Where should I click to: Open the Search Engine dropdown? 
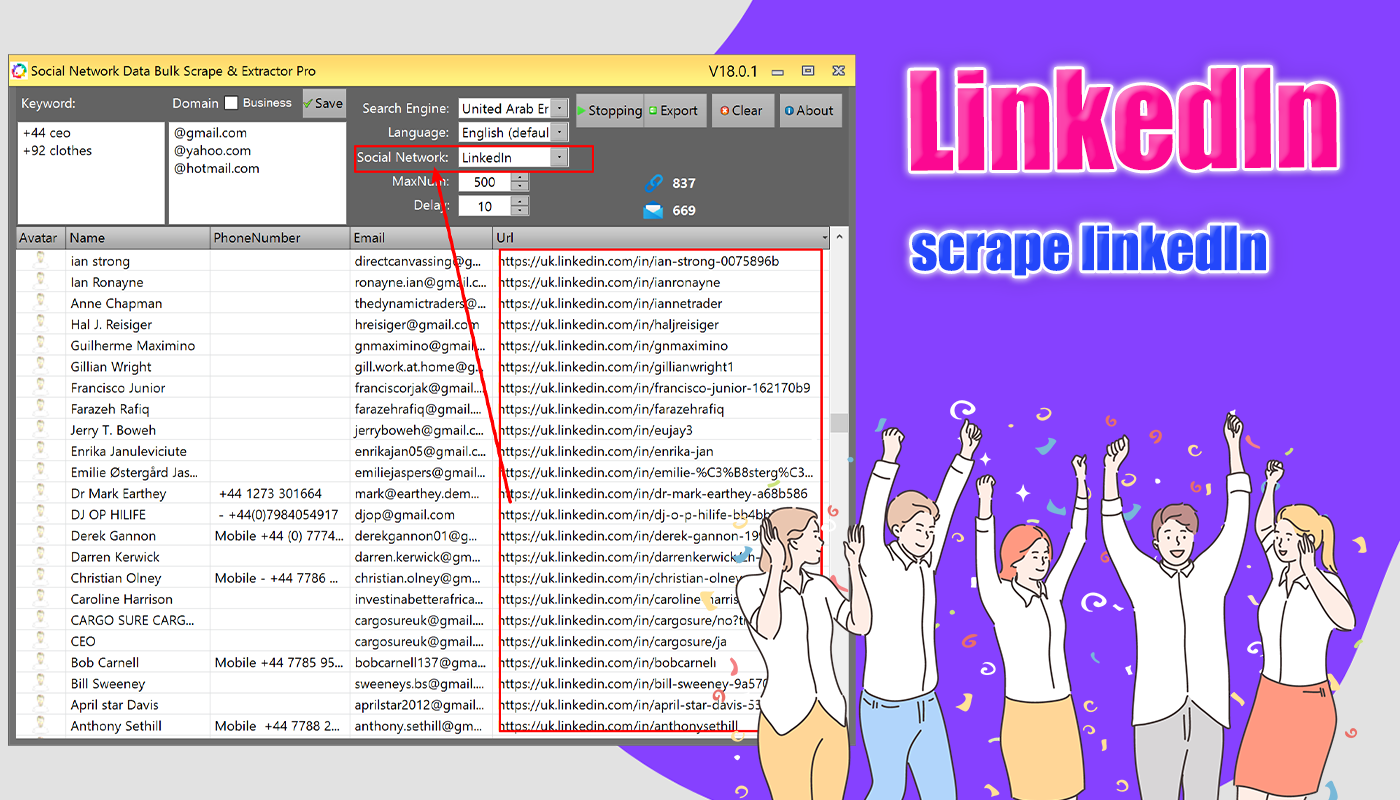[559, 108]
